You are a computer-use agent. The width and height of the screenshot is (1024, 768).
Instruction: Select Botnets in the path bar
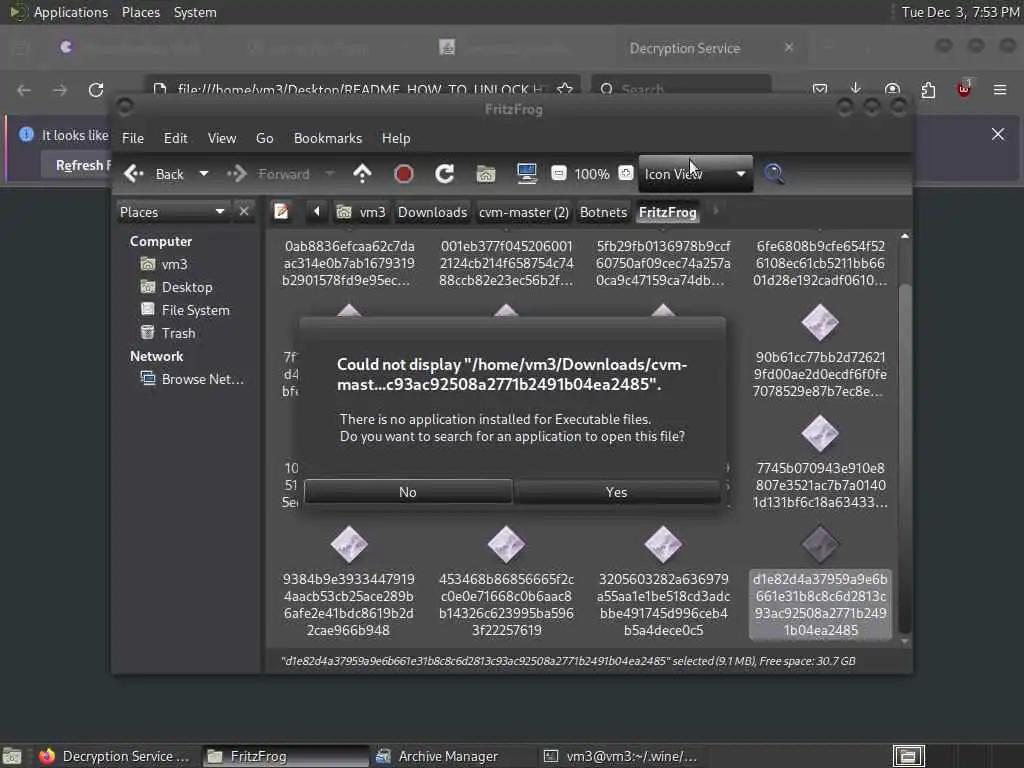click(x=603, y=212)
